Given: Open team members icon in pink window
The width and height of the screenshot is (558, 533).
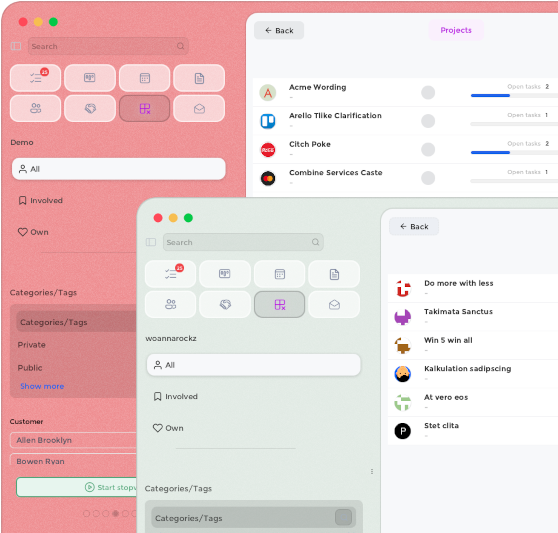Looking at the screenshot, I should pyautogui.click(x=36, y=108).
